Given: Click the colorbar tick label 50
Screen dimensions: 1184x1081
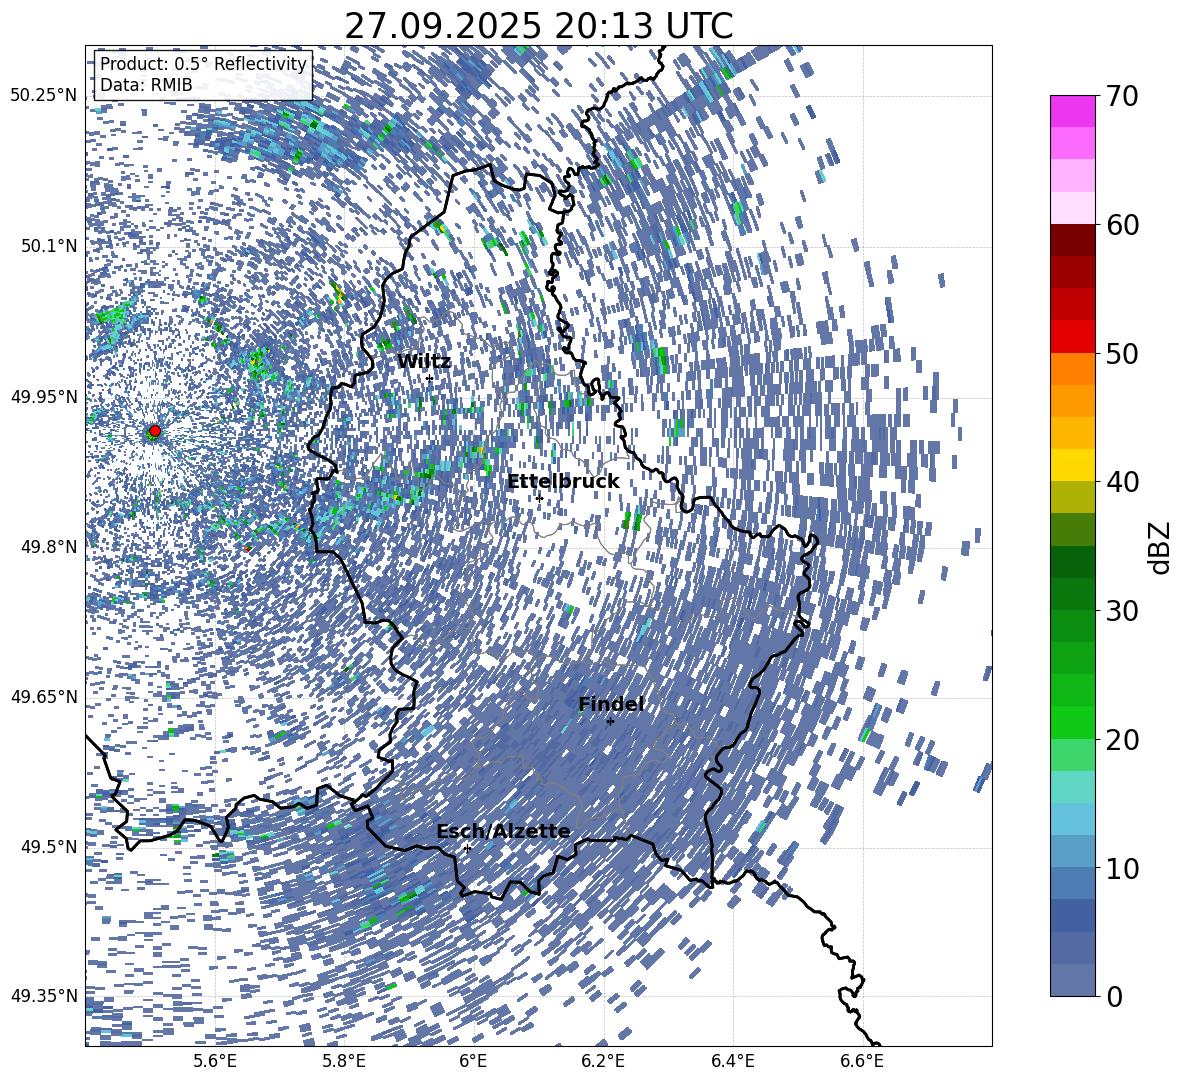Looking at the screenshot, I should click(1122, 353).
